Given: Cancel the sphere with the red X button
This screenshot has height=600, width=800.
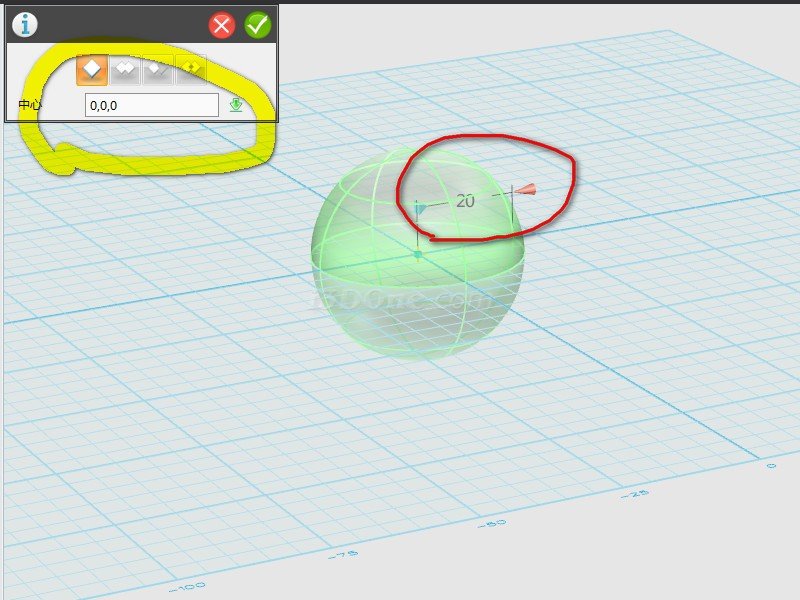Looking at the screenshot, I should pyautogui.click(x=223, y=25).
